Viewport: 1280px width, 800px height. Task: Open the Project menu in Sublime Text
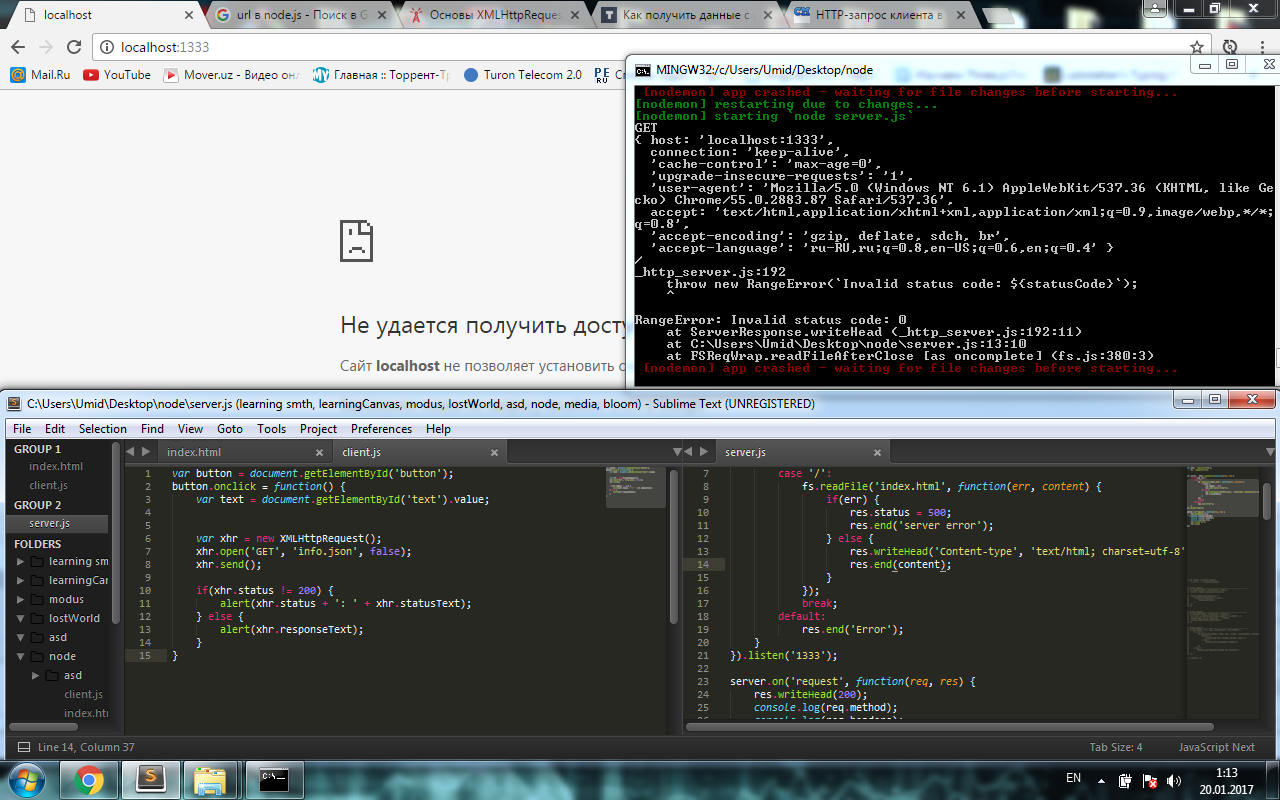318,429
